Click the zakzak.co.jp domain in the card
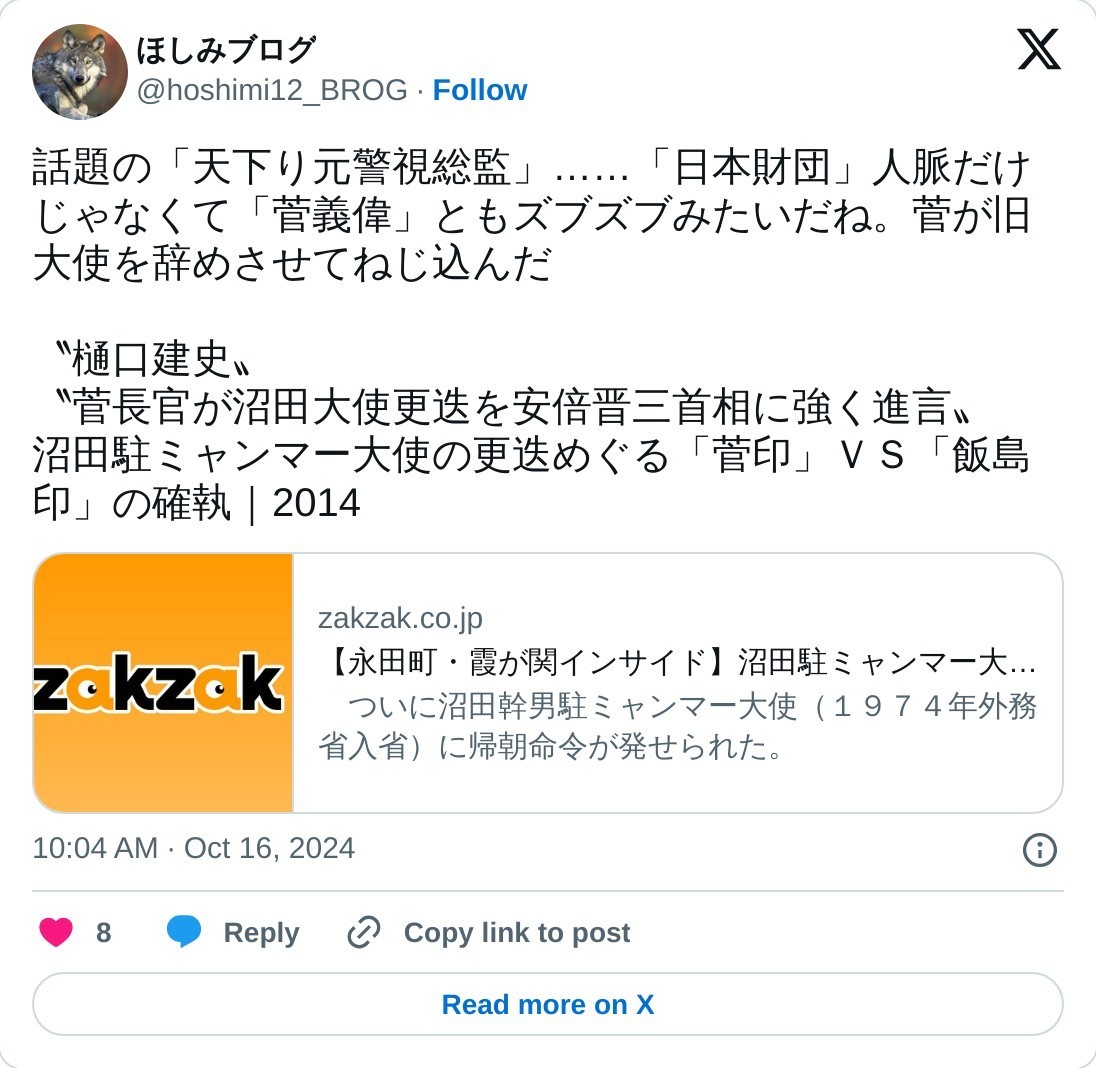Viewport: 1096px width, 1068px height. point(400,619)
